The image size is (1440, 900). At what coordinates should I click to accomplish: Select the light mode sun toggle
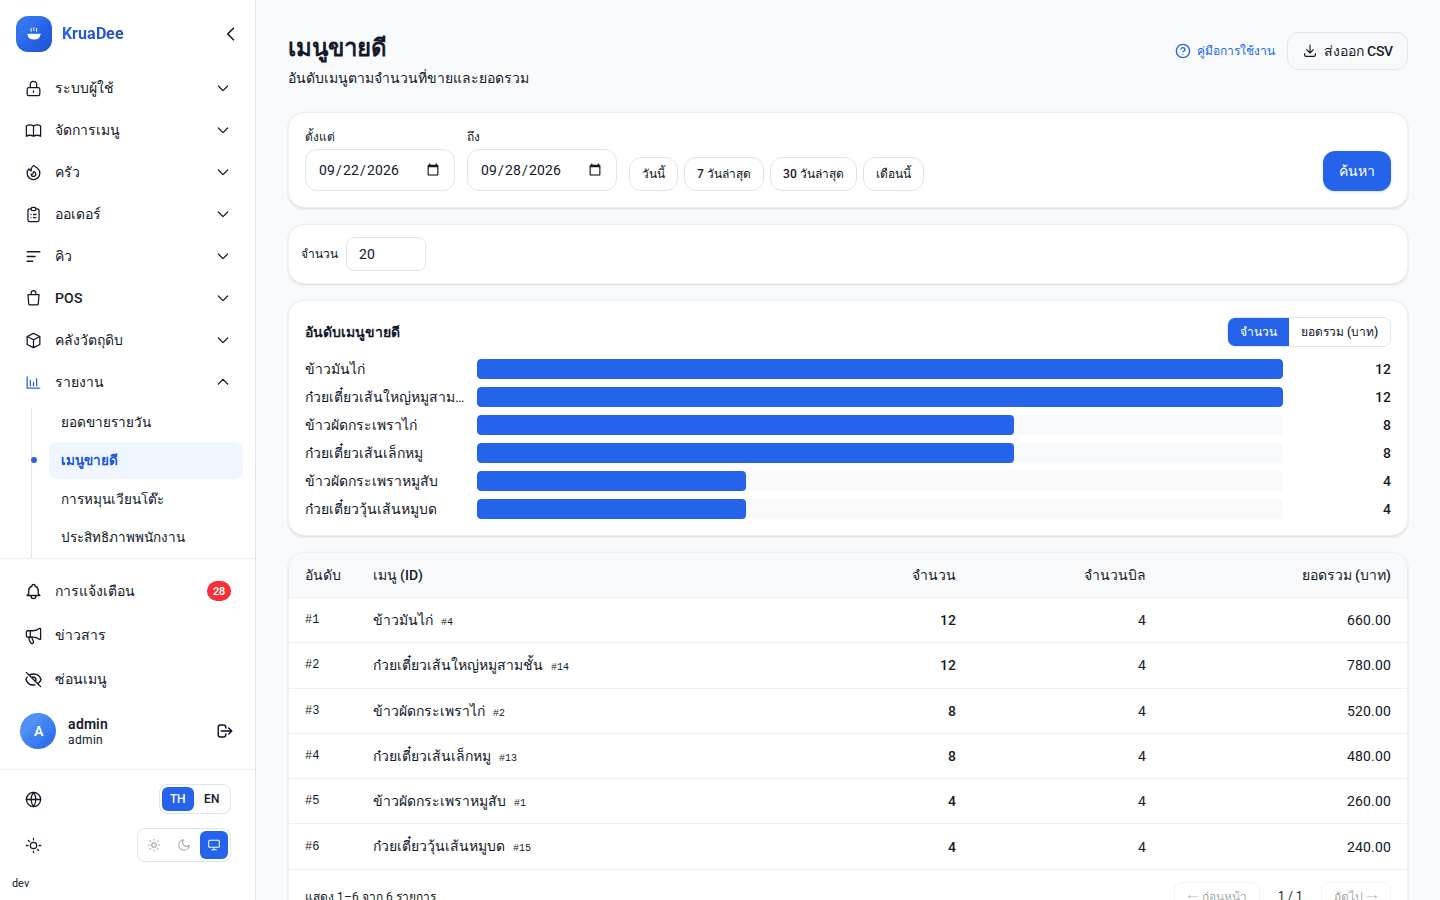(154, 845)
